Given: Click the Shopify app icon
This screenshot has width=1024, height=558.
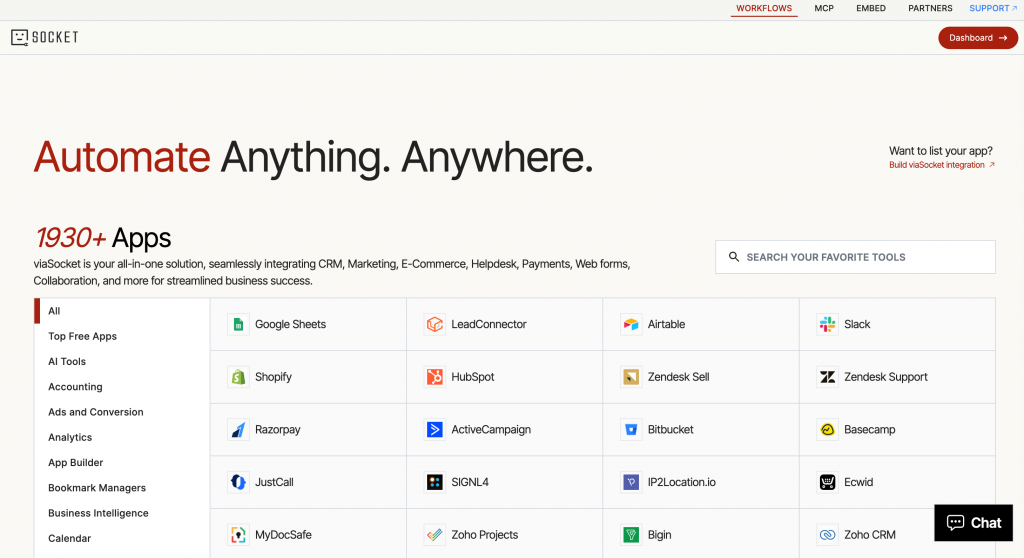Looking at the screenshot, I should click(238, 377).
